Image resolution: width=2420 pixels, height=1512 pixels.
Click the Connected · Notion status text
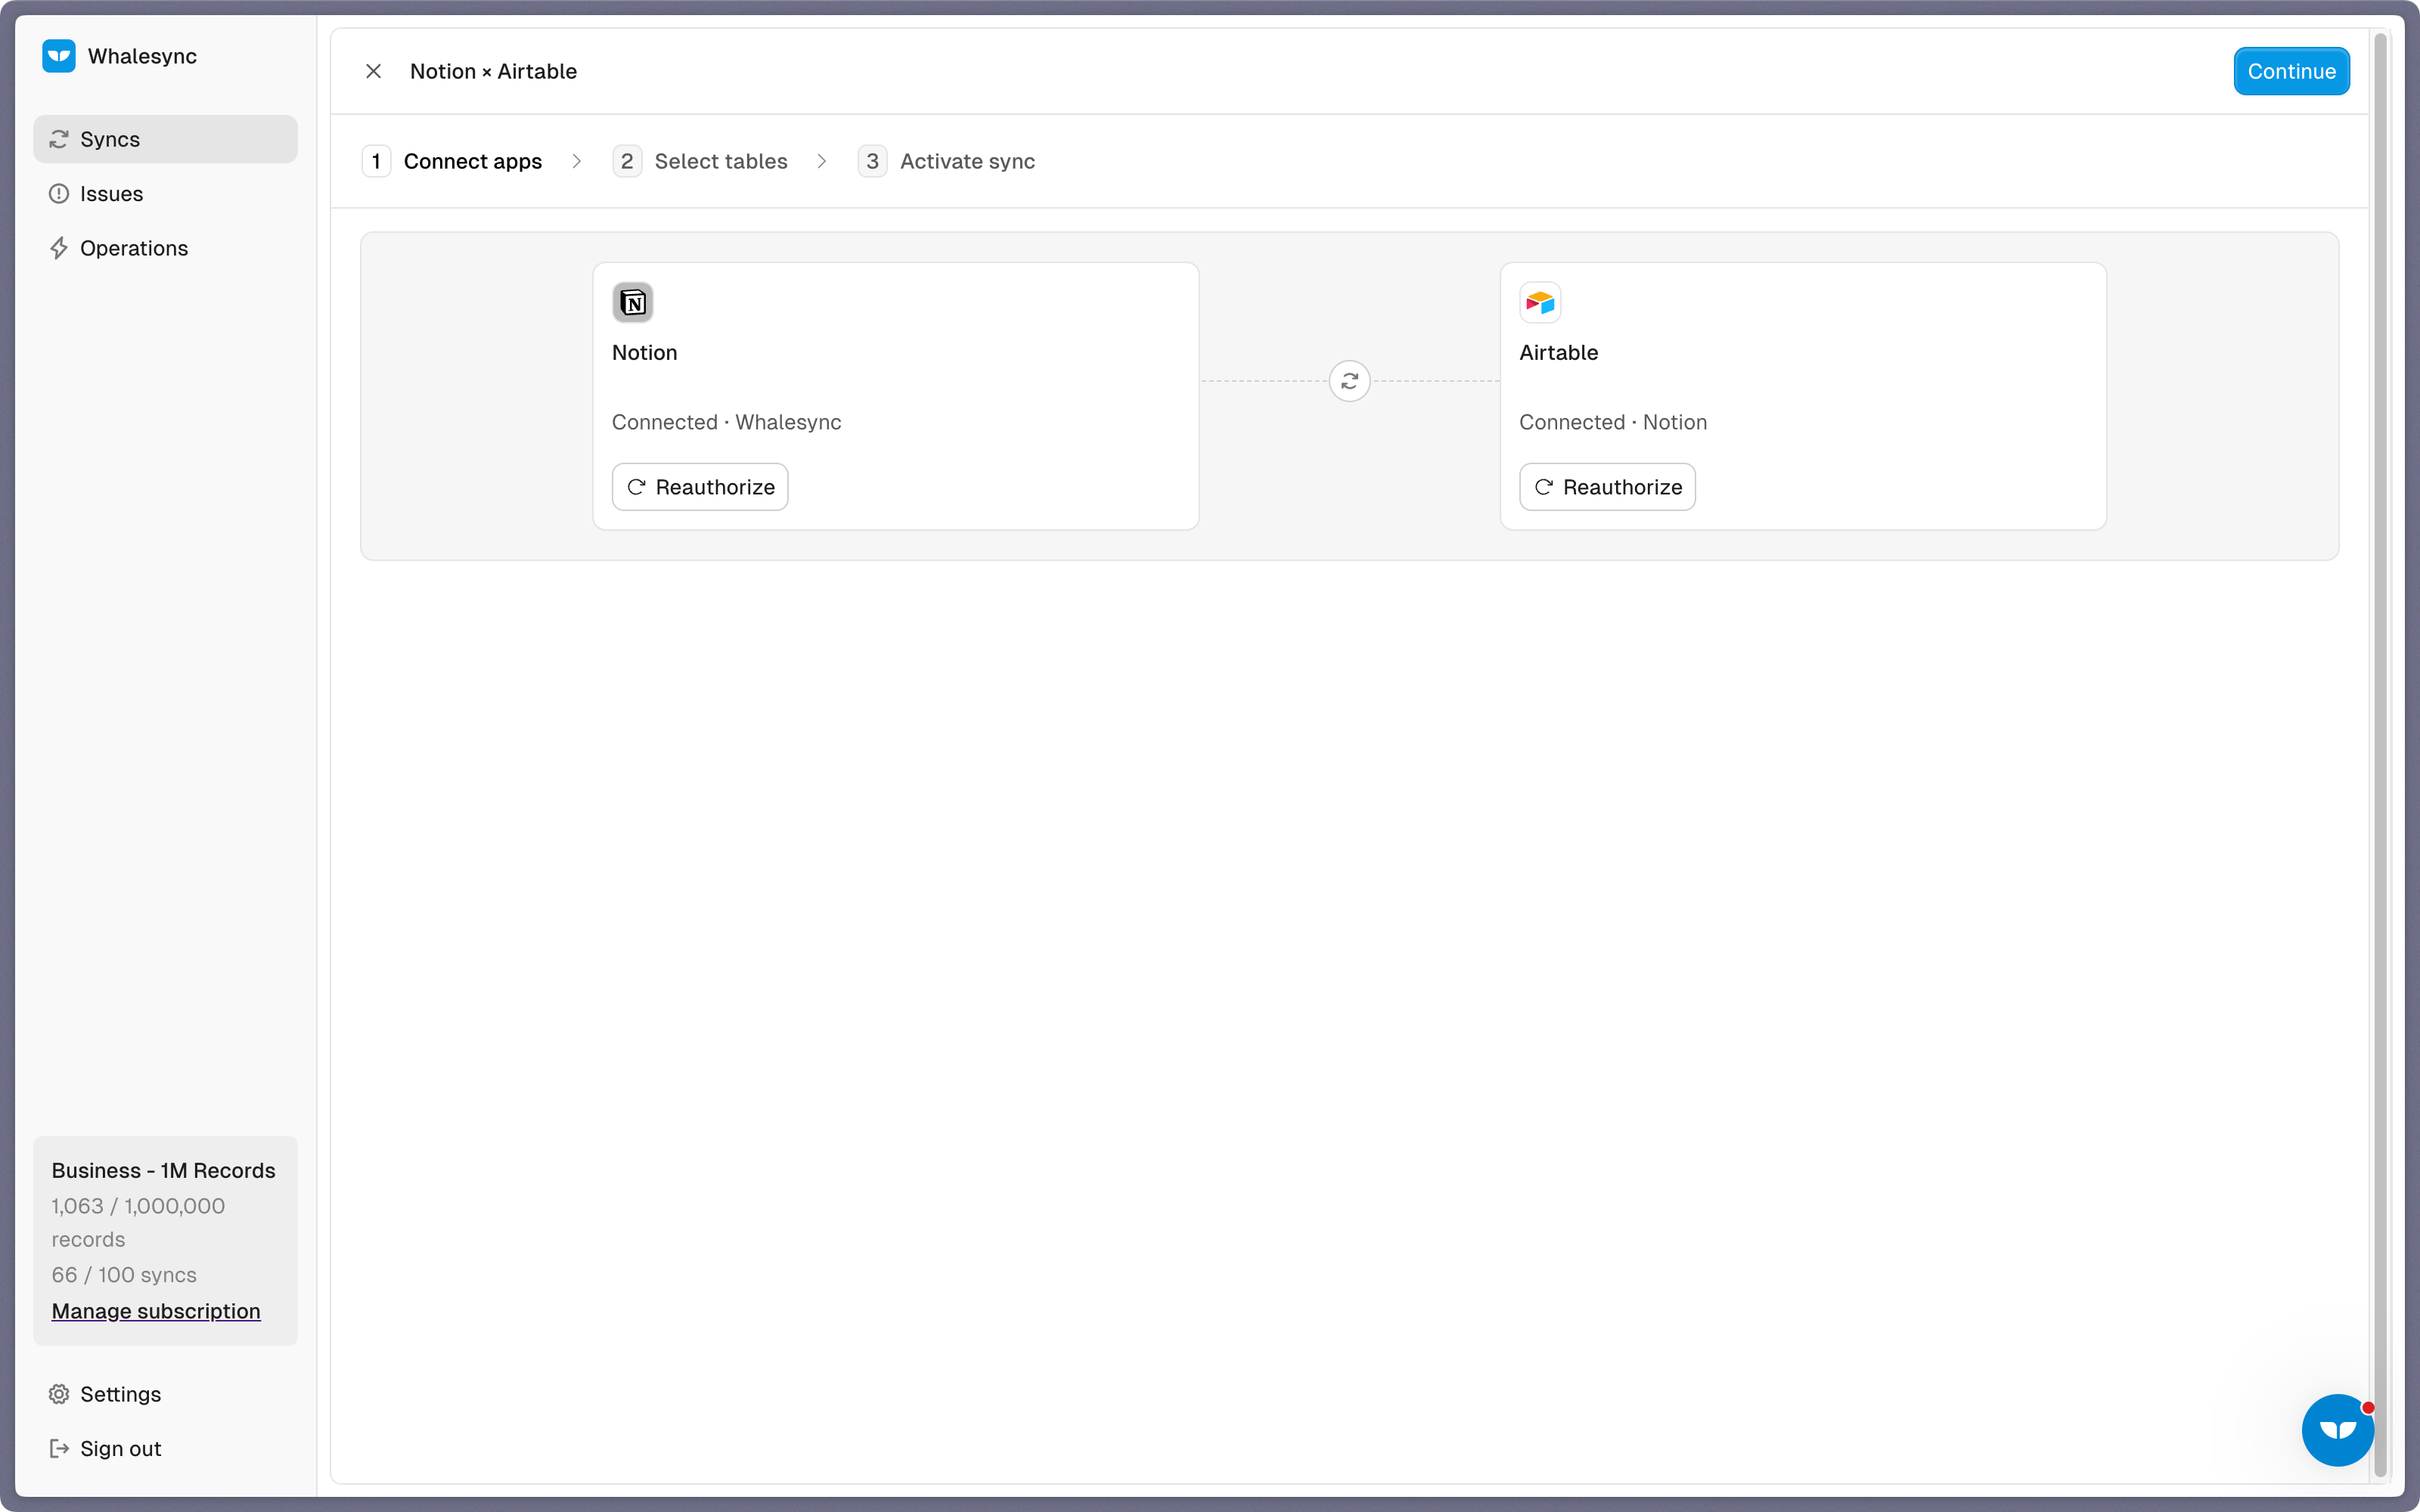tap(1612, 422)
